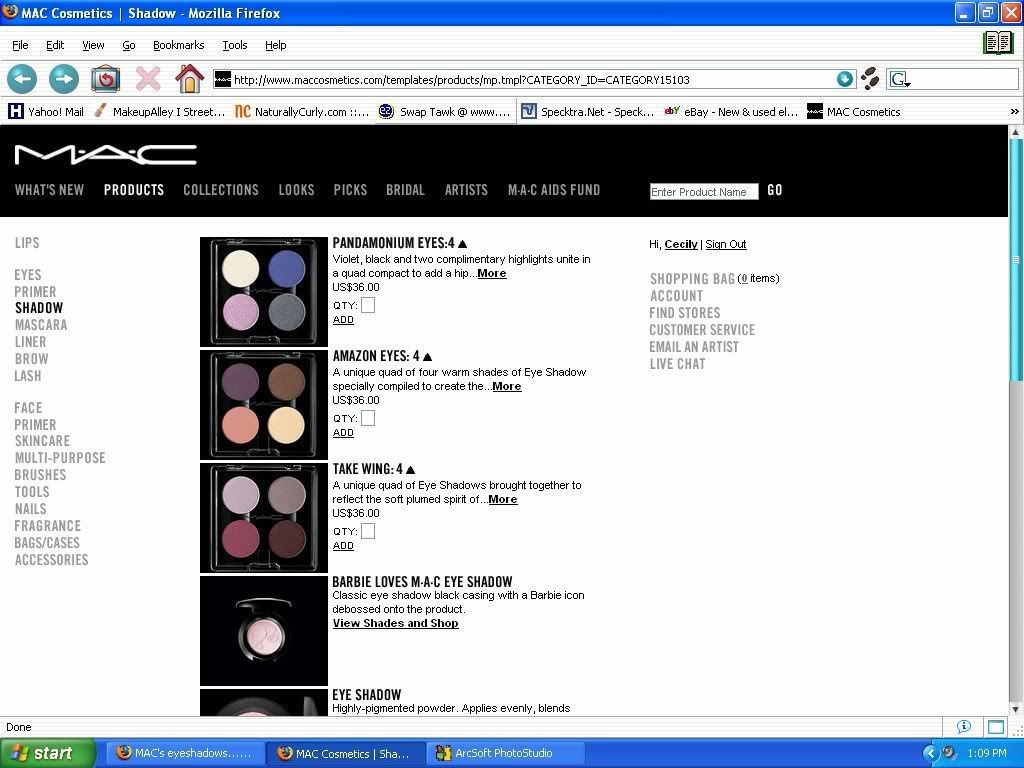Click the window icon in the status bar
Screen dimensions: 1024x768
click(996, 727)
